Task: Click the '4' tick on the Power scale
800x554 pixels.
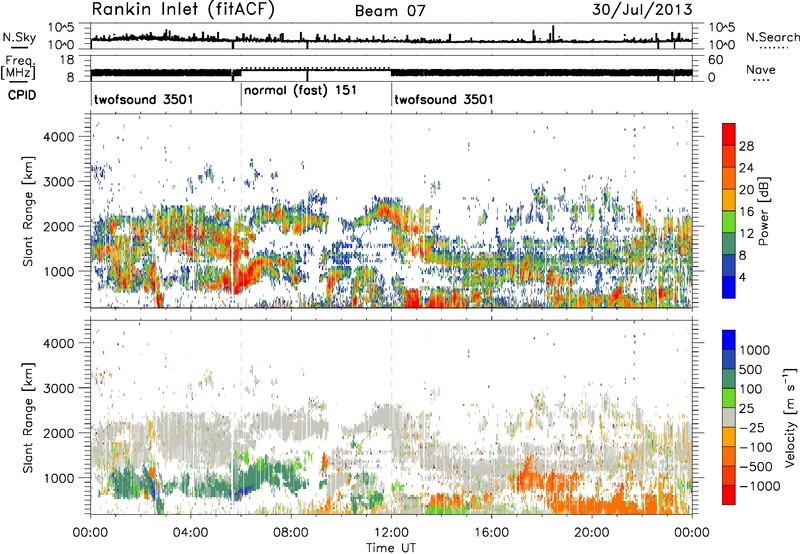Action: coord(742,278)
